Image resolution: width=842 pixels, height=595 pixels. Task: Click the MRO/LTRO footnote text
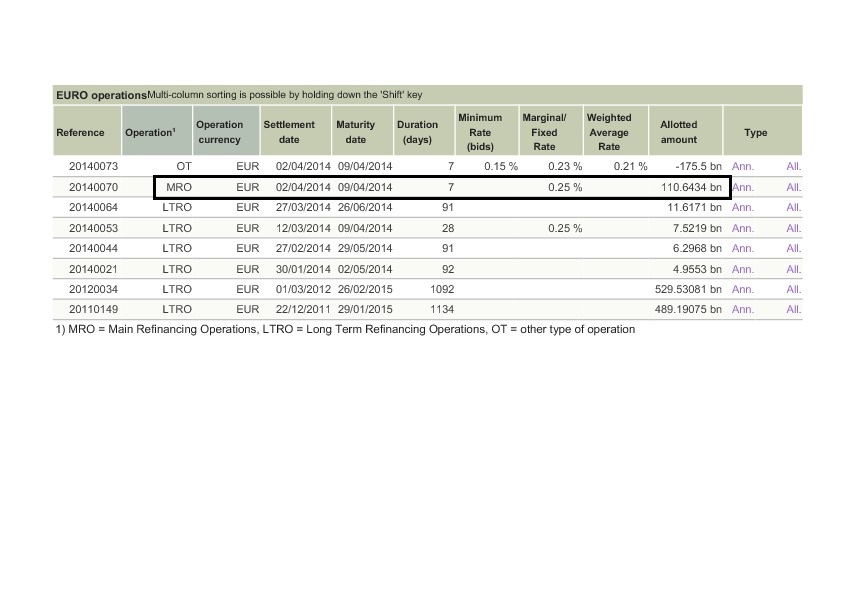(345, 329)
